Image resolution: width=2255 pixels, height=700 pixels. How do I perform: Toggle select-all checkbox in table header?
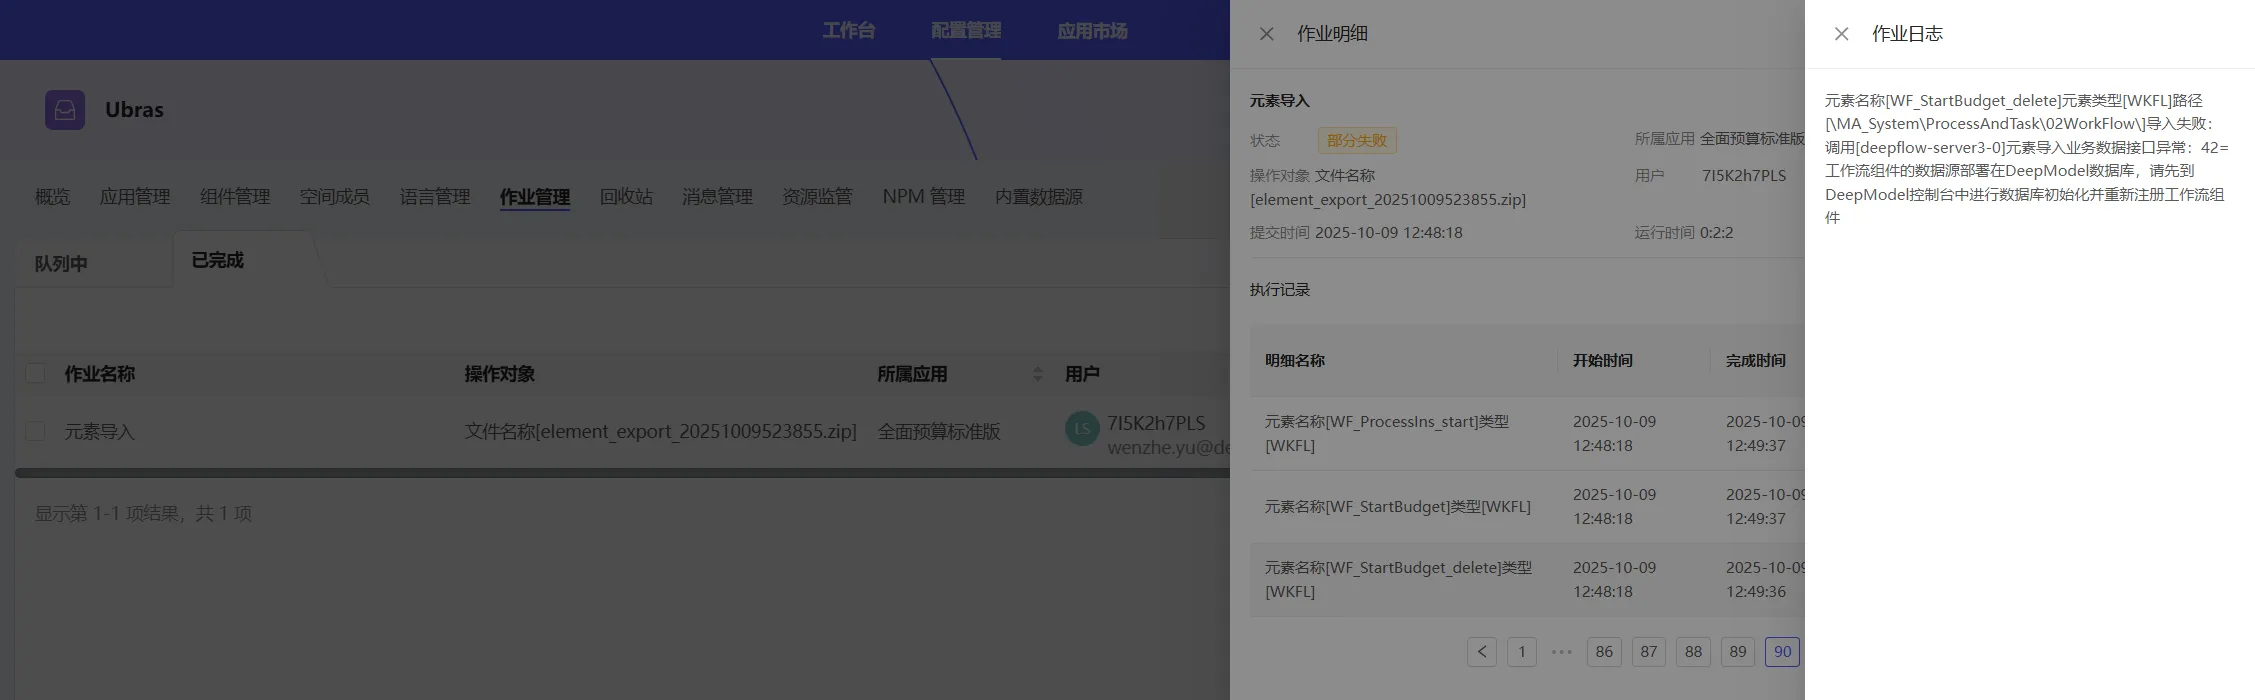(36, 374)
